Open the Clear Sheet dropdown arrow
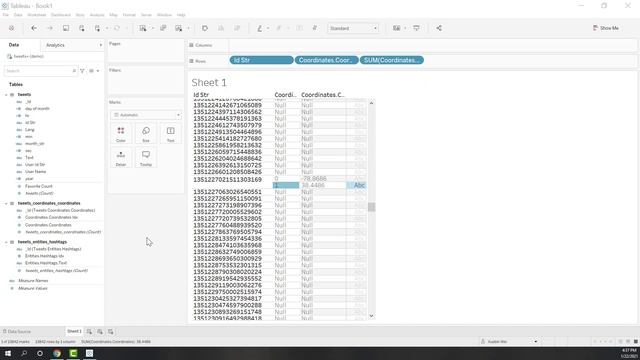 [188, 28]
